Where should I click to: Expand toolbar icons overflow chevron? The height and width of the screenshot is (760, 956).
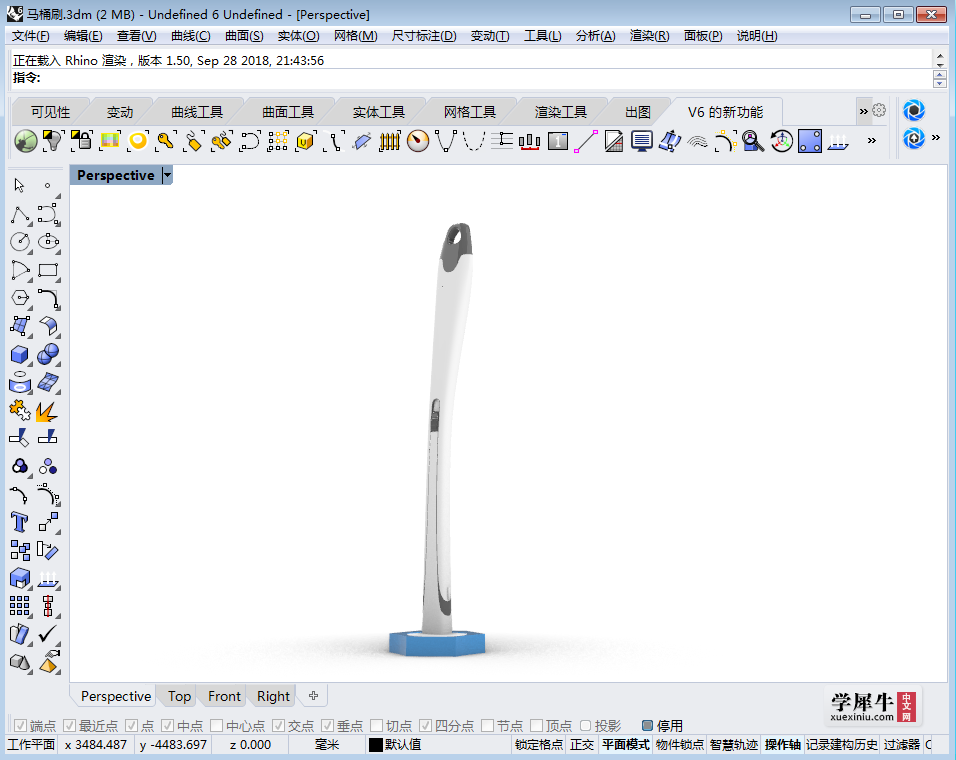(872, 141)
